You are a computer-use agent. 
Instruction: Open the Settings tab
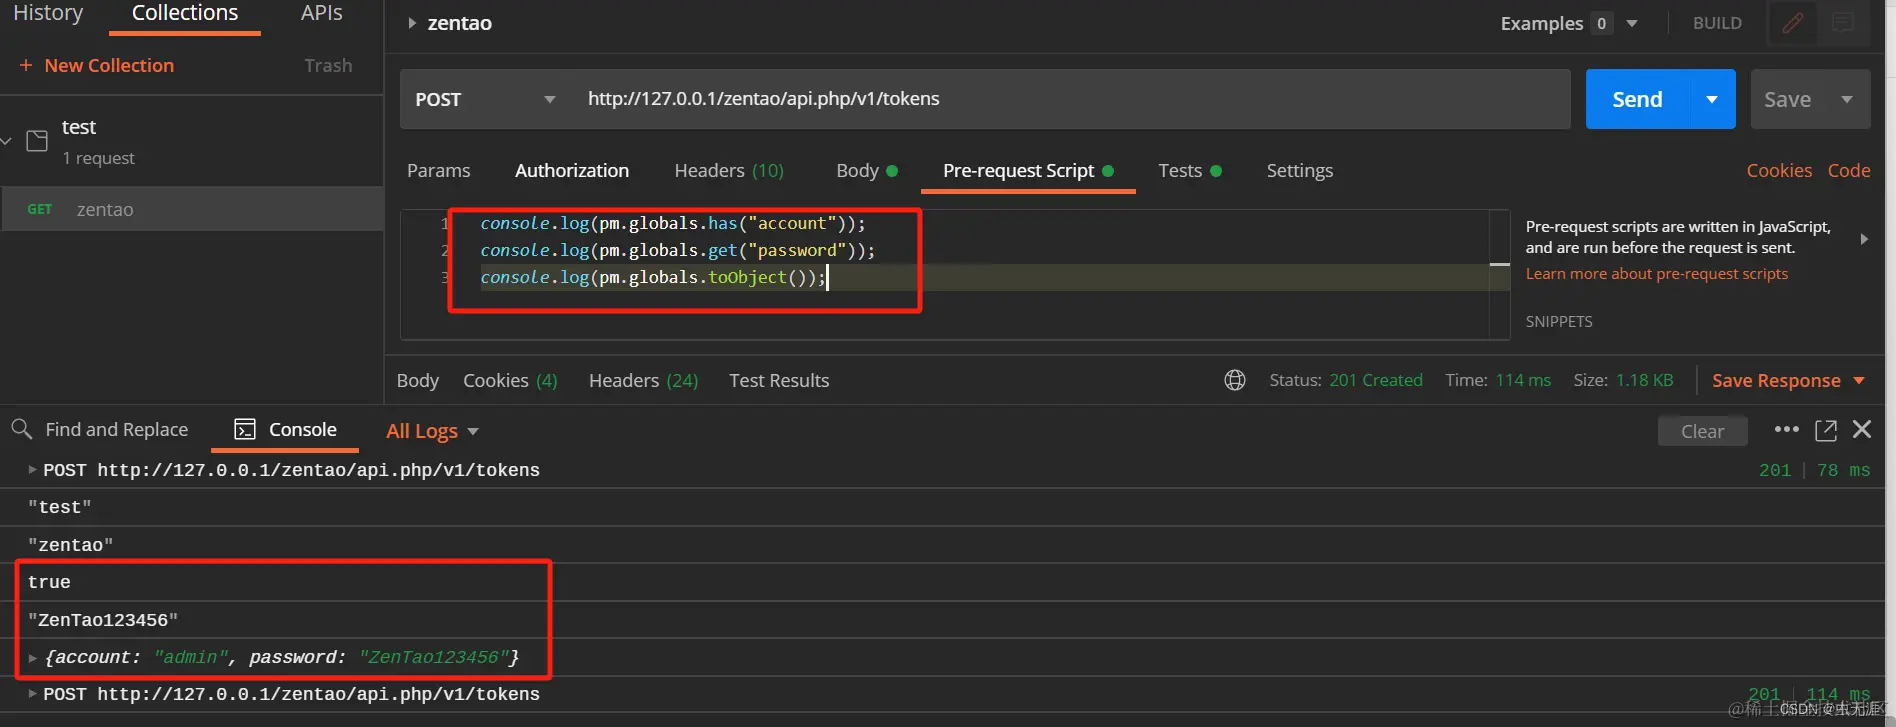1300,170
